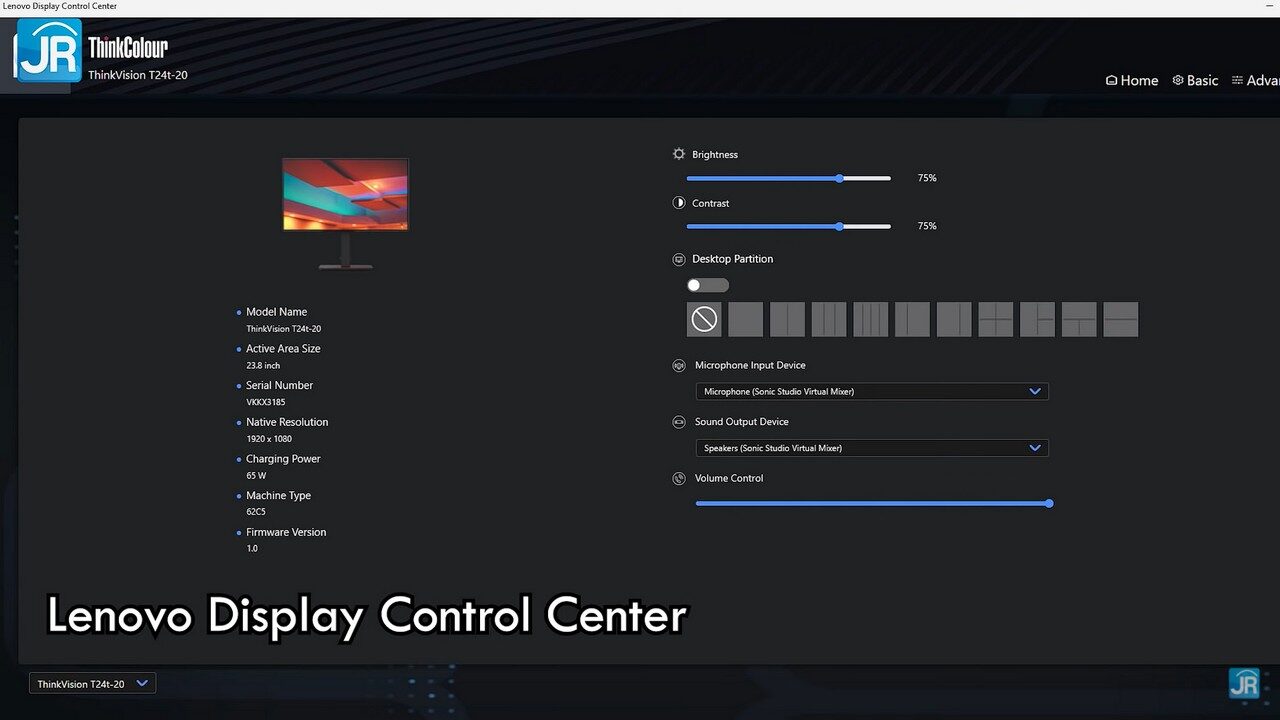Viewport: 1280px width, 720px height.
Task: Click the Contrast slider handle
Action: pos(839,226)
